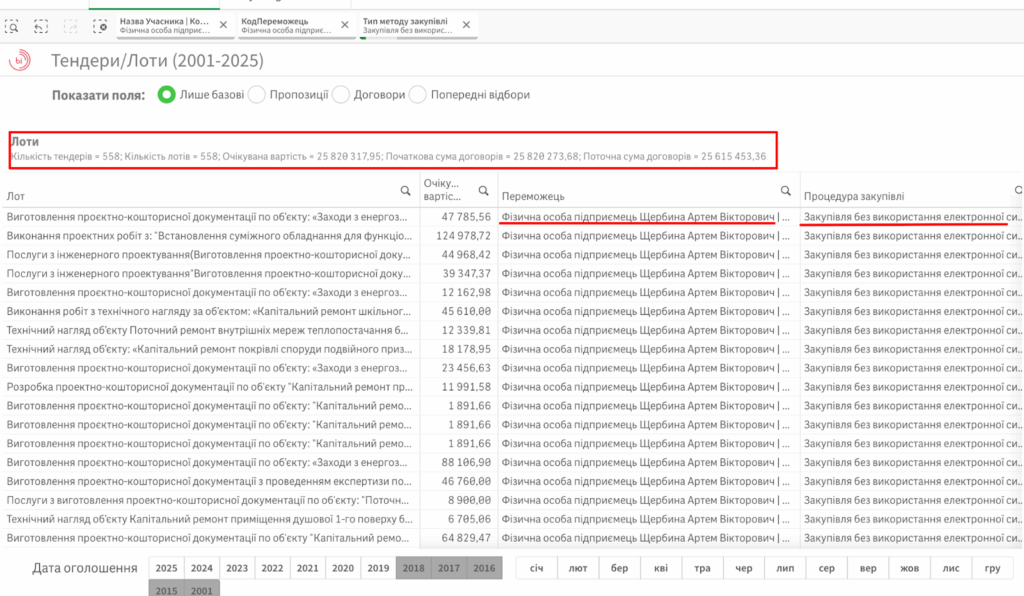Filter by year 2025
Viewport: 1024px width, 596px height.
167,568
